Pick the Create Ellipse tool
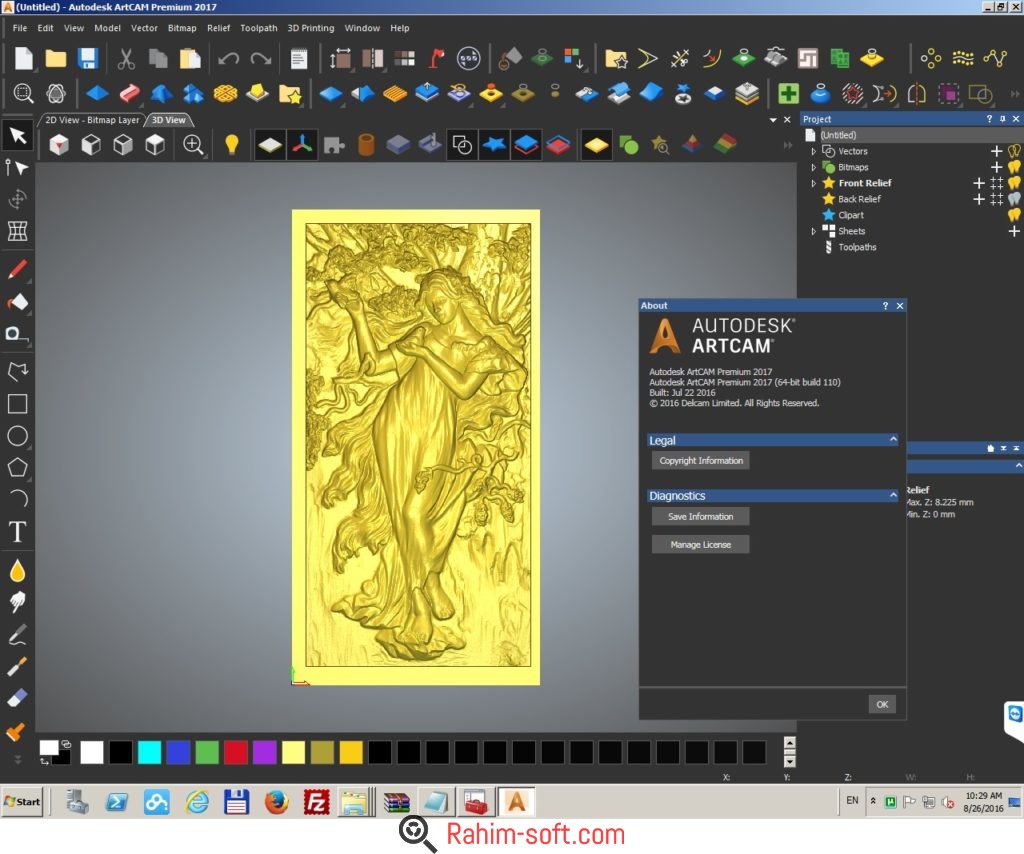The width and height of the screenshot is (1024, 854). [x=17, y=436]
